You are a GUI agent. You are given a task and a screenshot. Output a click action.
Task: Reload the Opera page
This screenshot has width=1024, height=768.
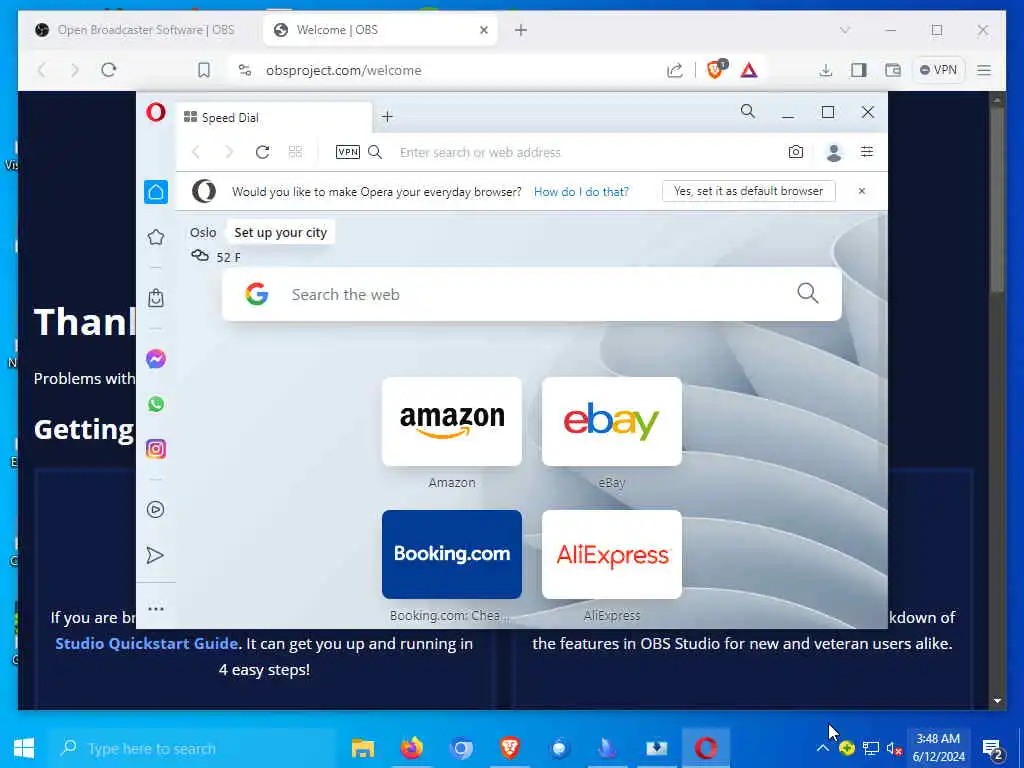pos(263,152)
